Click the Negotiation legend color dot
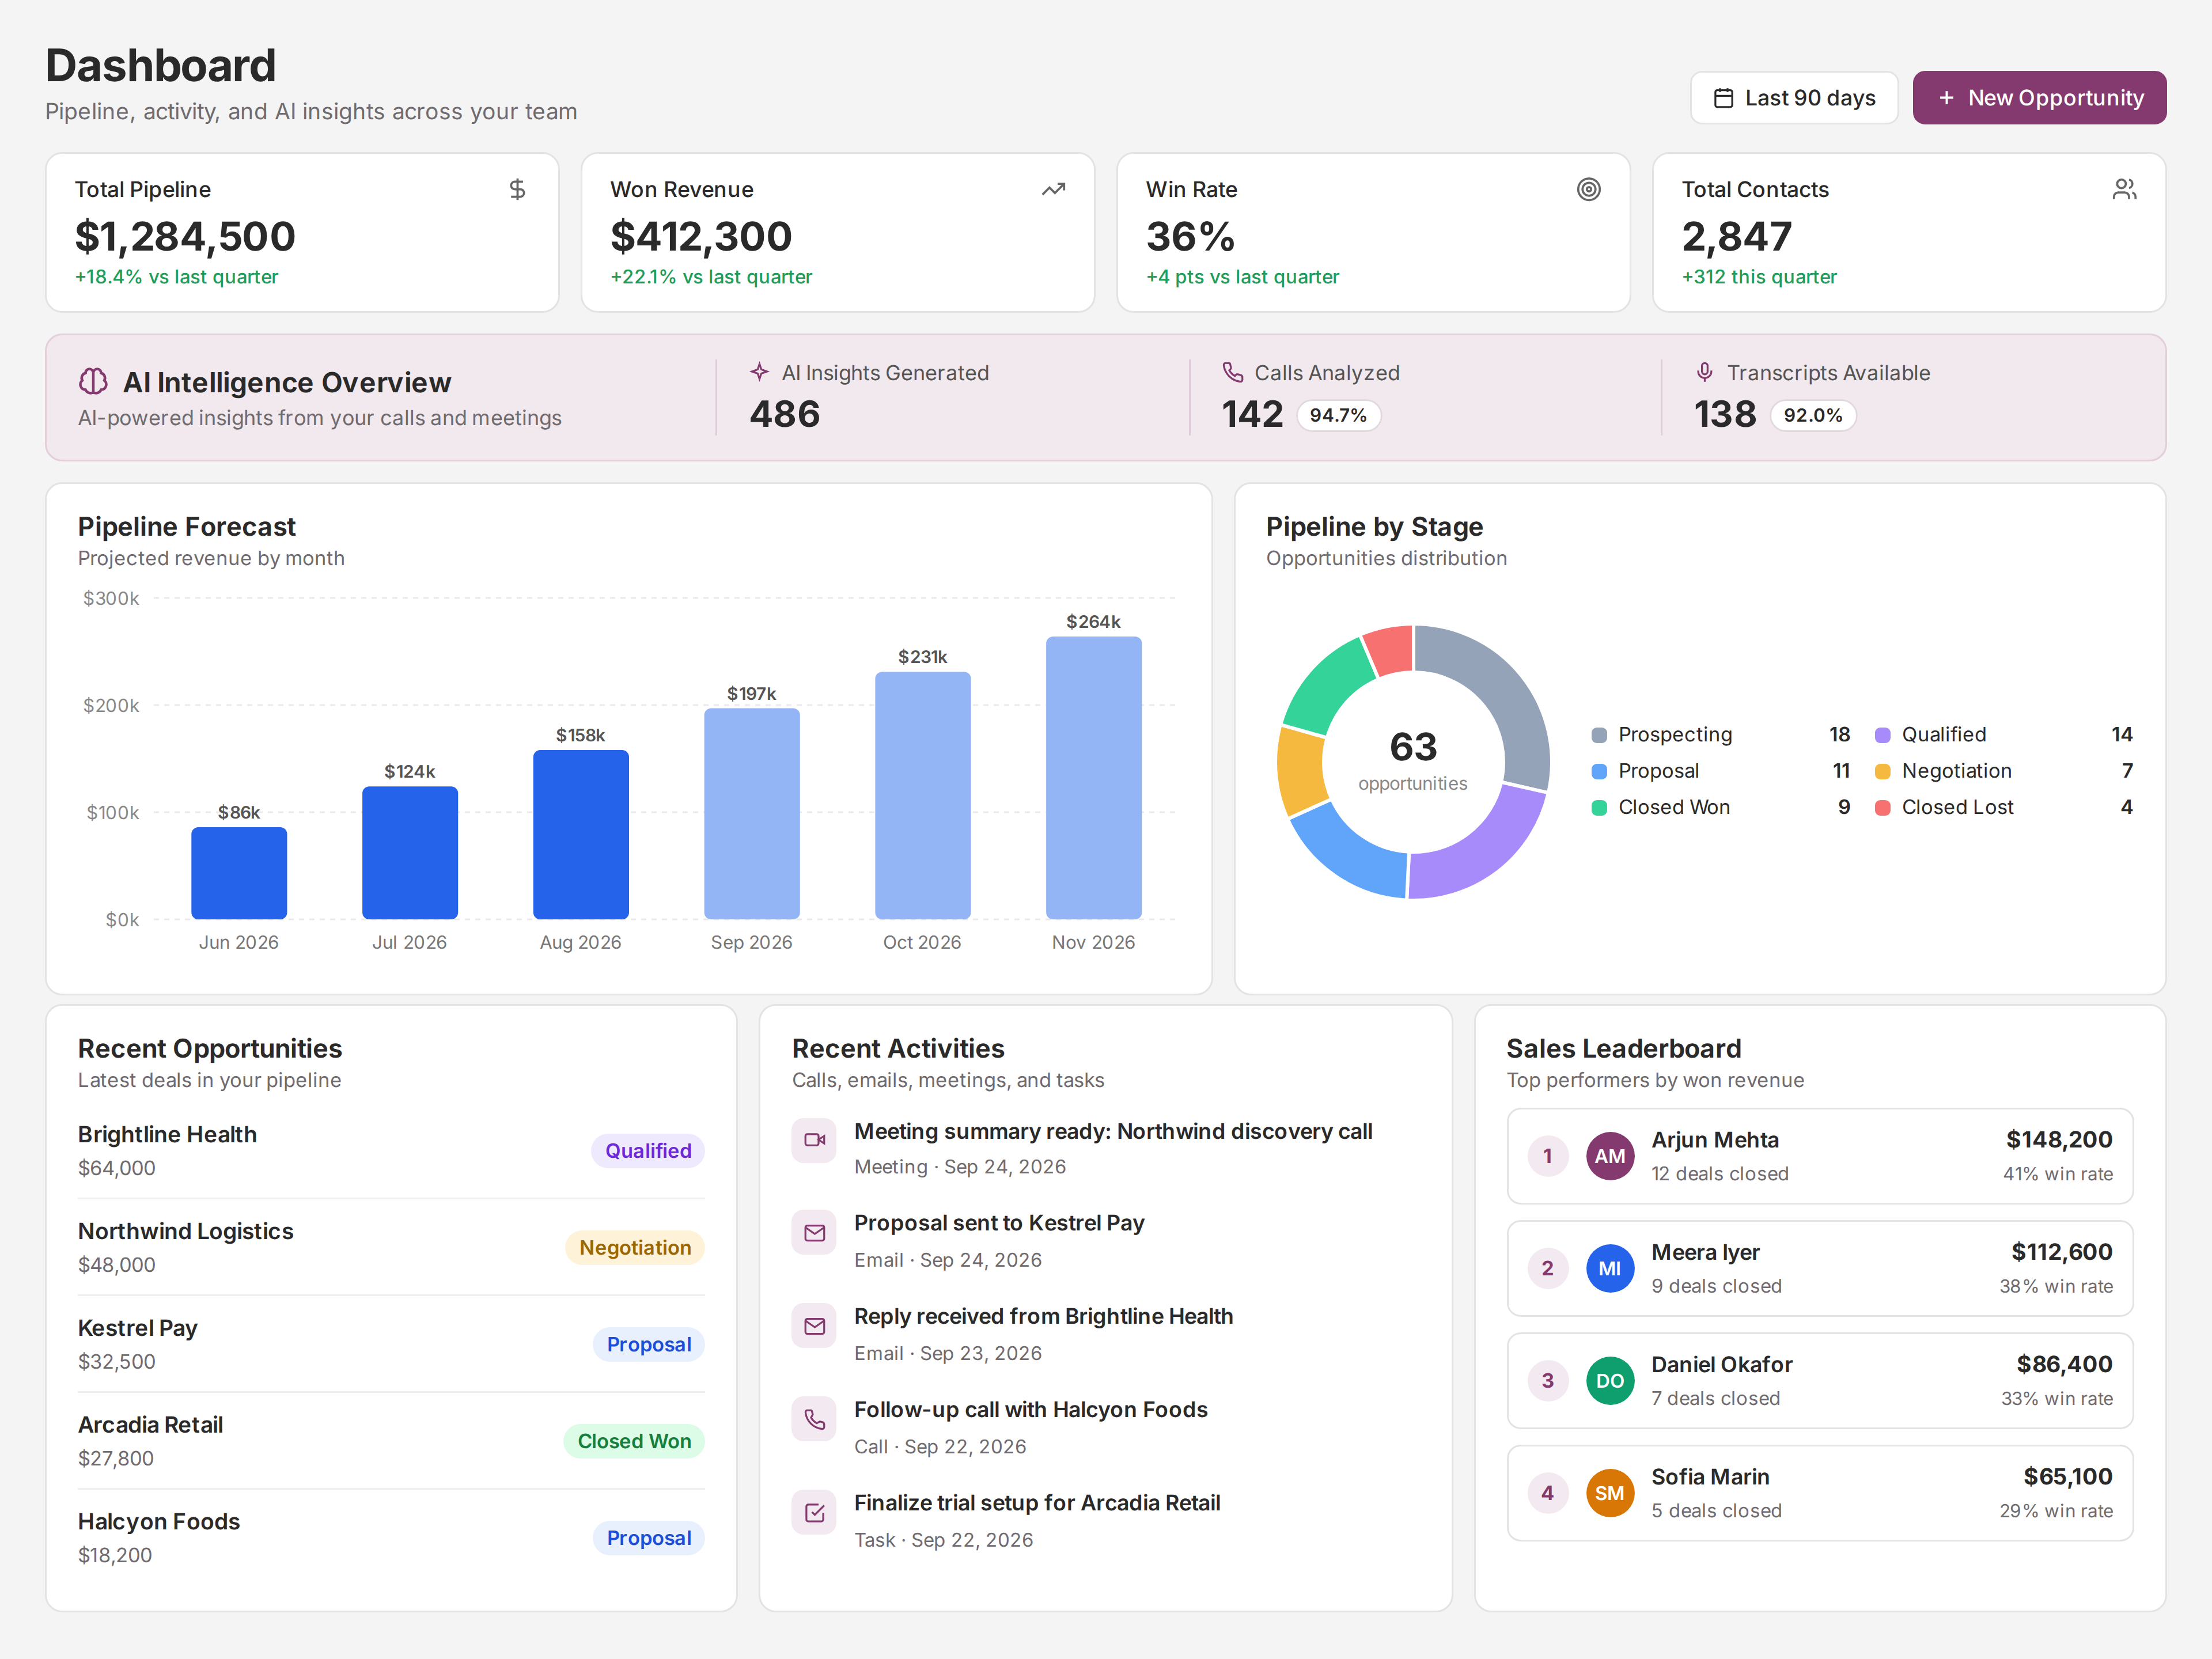Screen dimensions: 2212x1659 [x=1882, y=771]
